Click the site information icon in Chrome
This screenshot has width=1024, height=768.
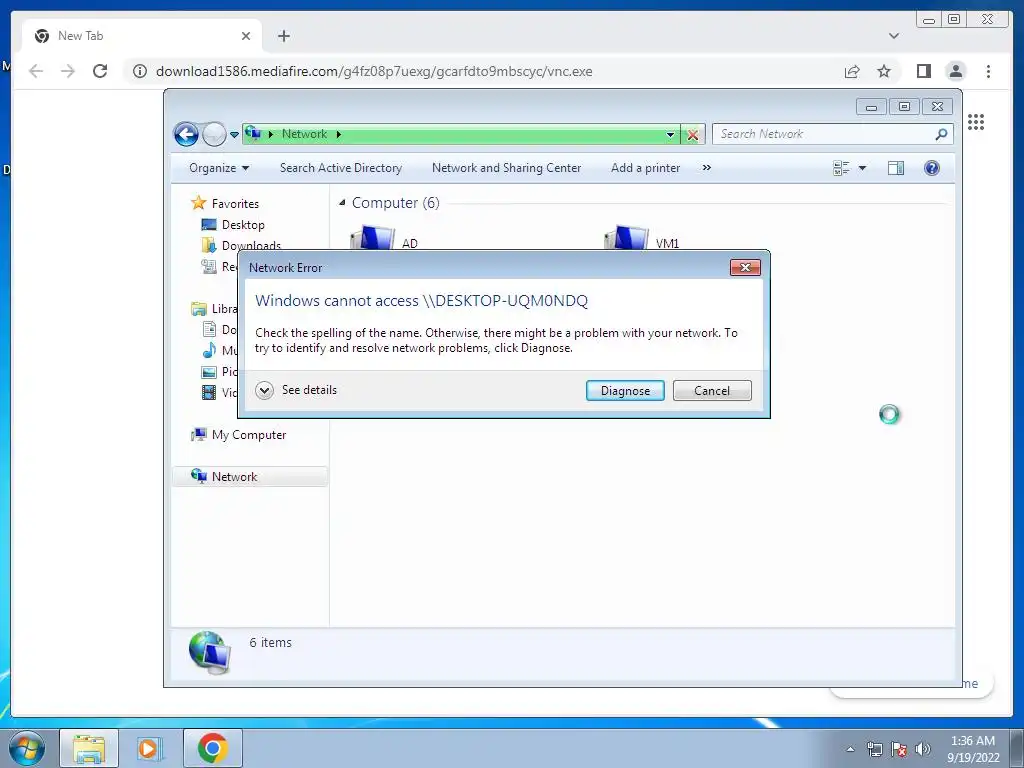pyautogui.click(x=140, y=71)
